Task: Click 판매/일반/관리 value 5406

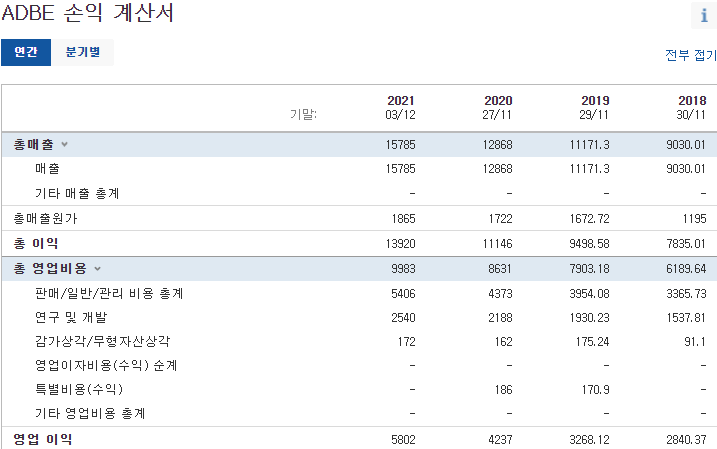Action: coord(403,294)
